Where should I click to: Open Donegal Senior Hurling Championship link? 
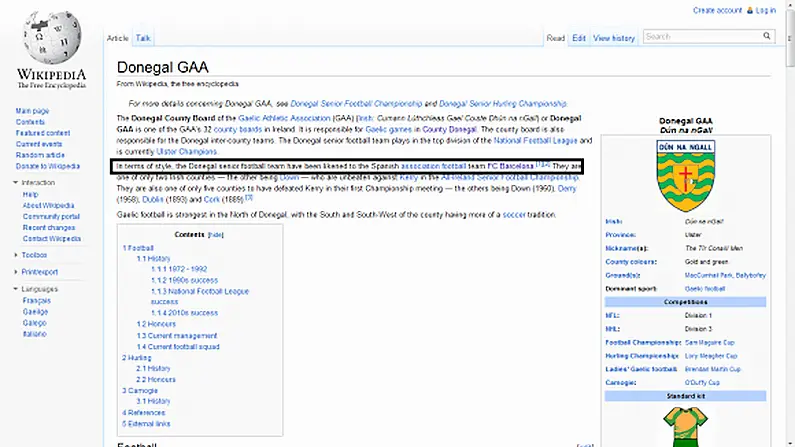coord(502,103)
